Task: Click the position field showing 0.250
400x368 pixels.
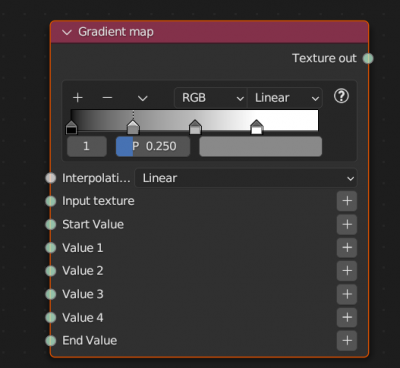Action: (153, 146)
